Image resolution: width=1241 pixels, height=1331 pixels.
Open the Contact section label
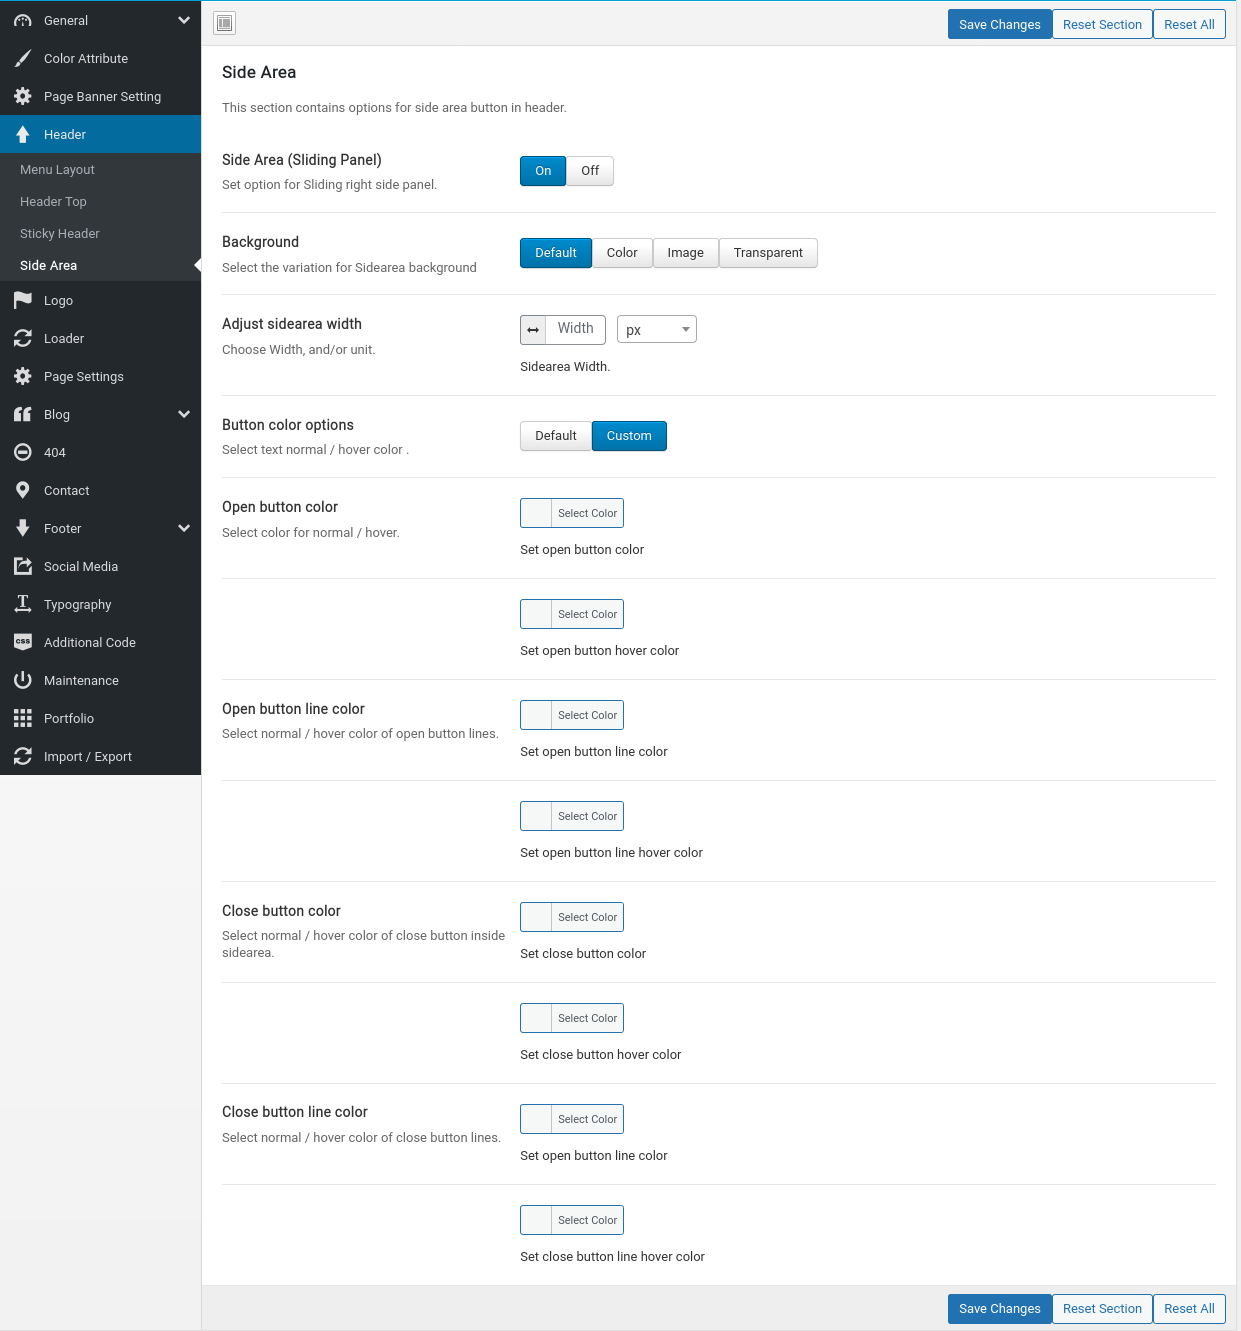click(x=67, y=490)
